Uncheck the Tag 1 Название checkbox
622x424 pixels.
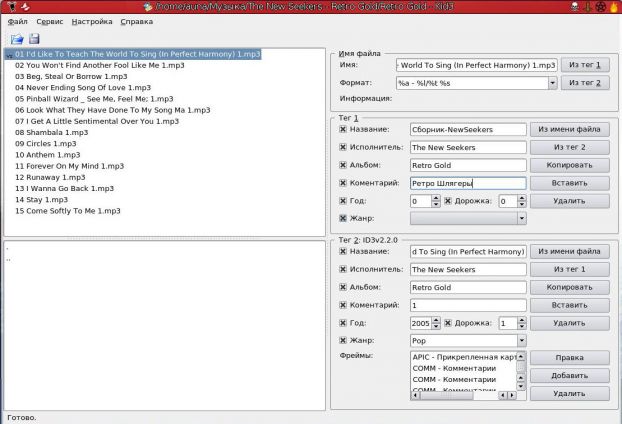point(343,129)
